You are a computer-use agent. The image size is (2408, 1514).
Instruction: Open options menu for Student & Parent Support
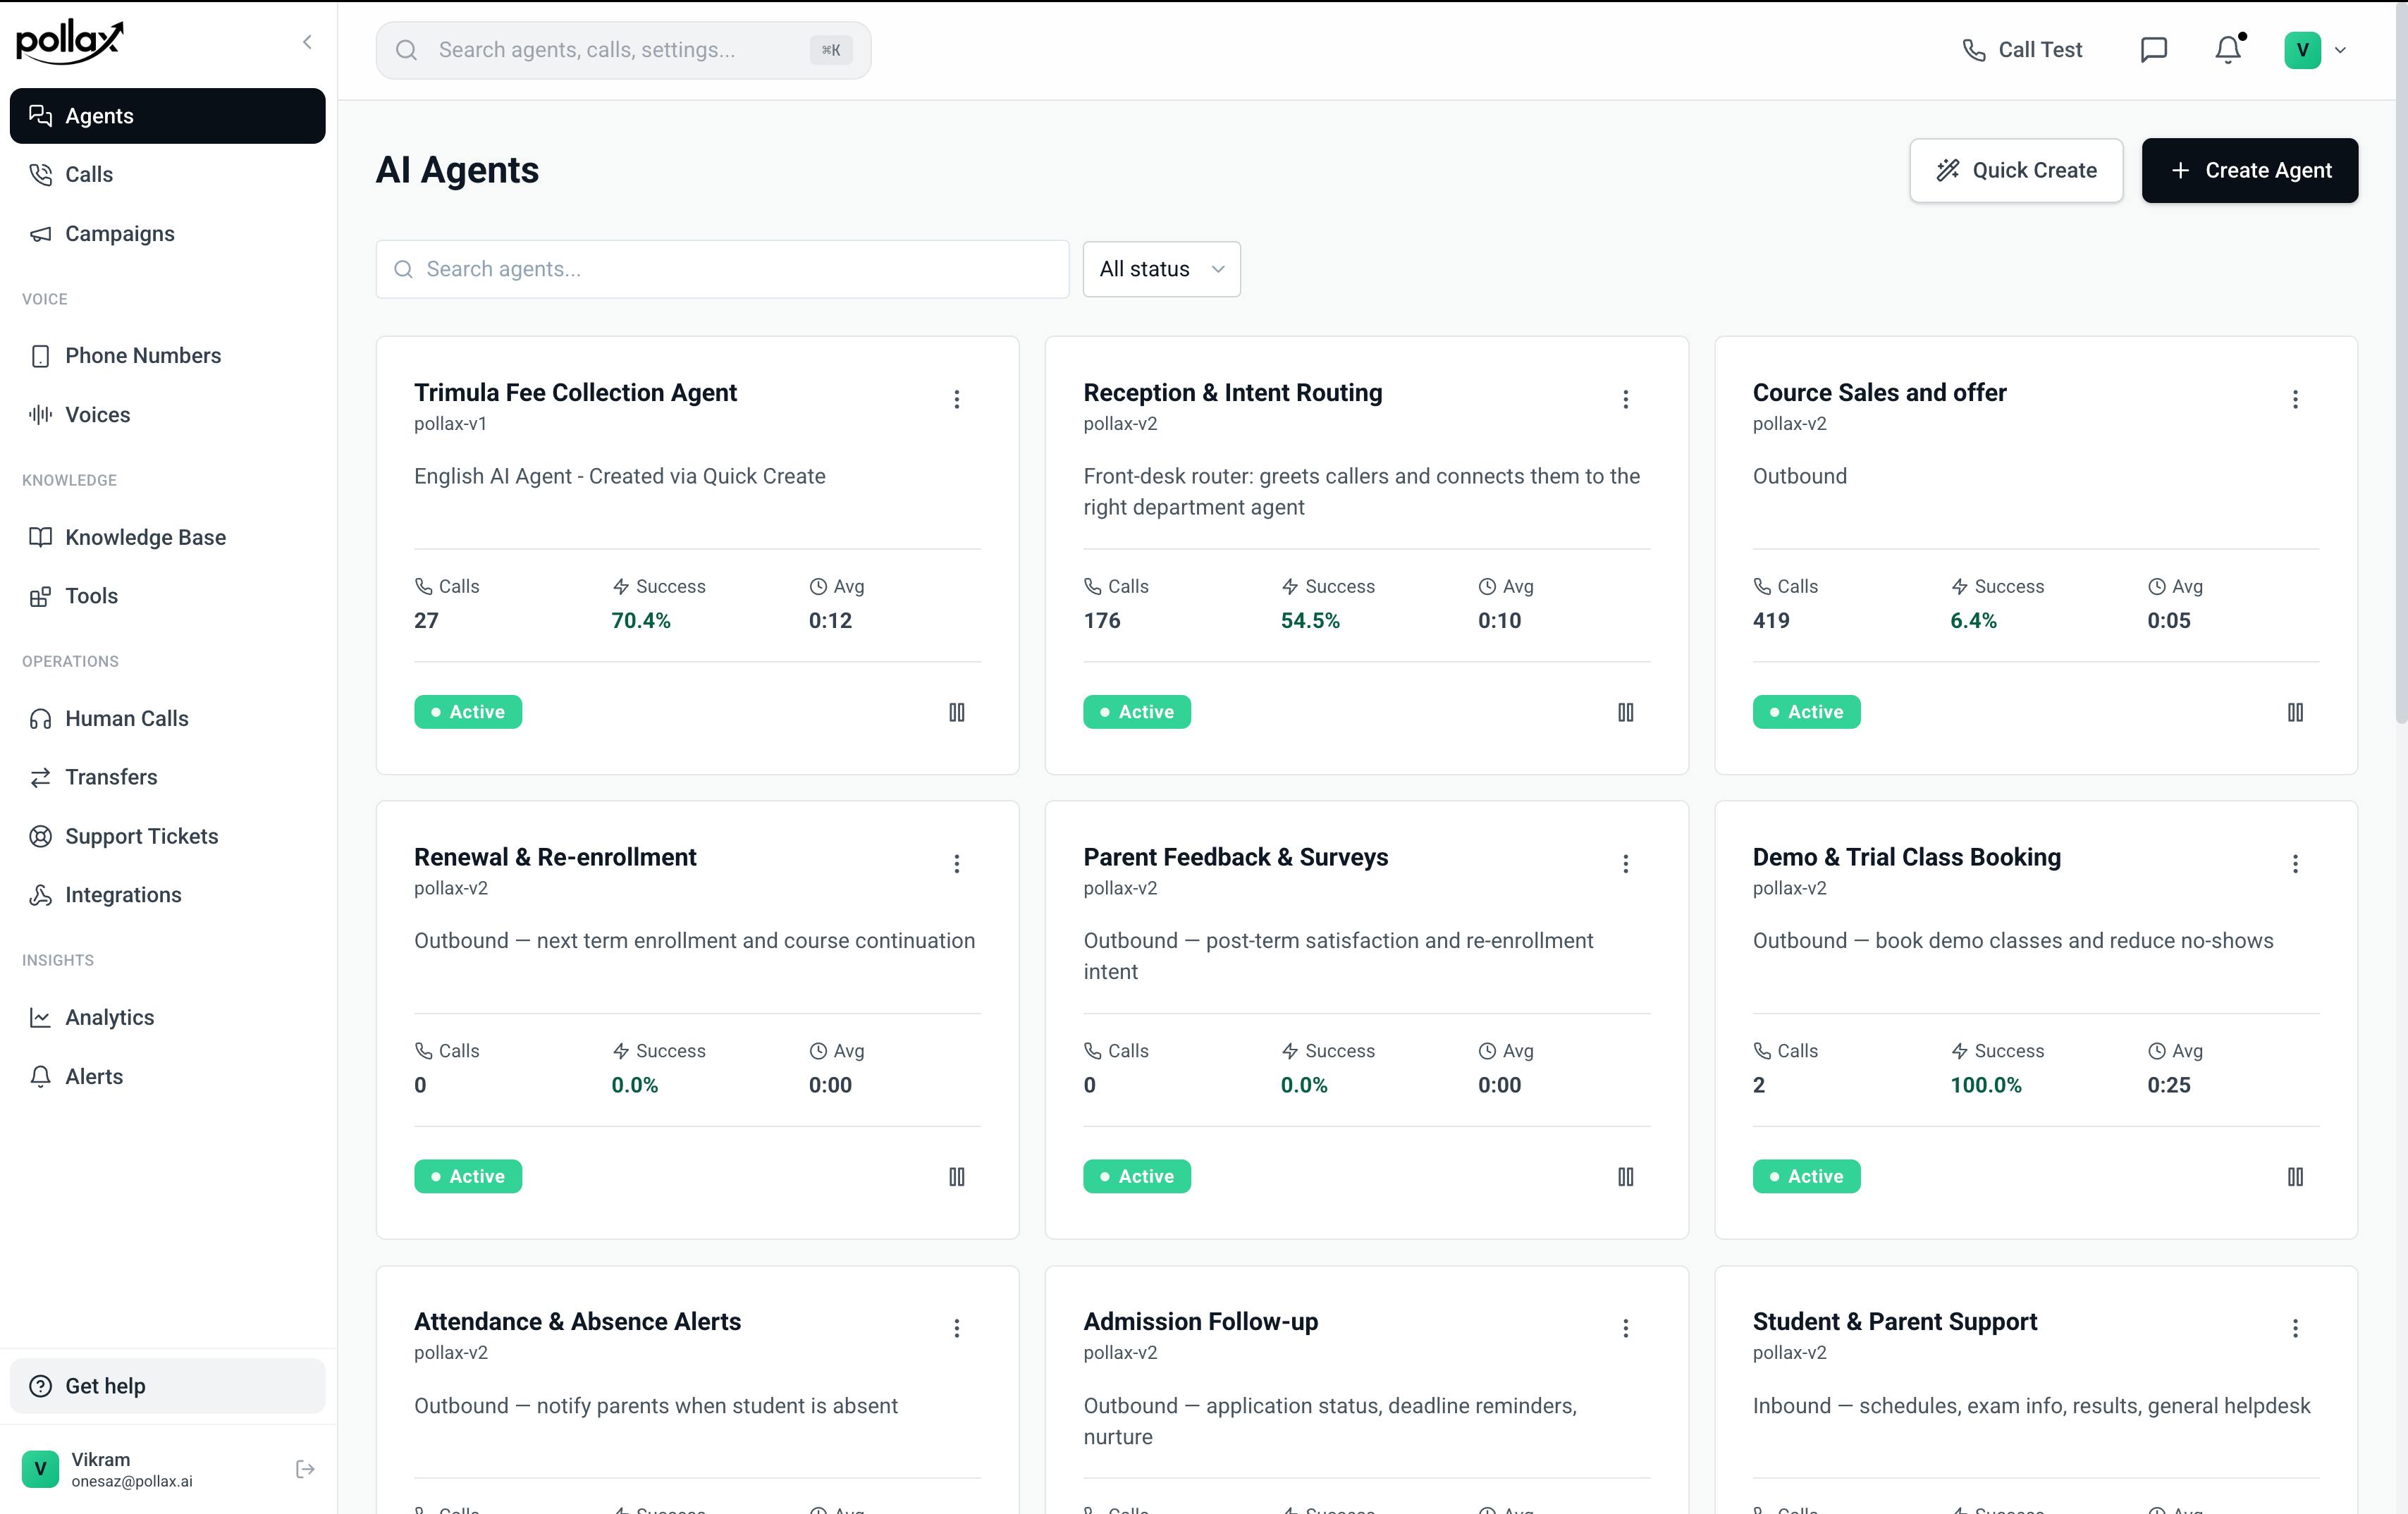point(2295,1328)
